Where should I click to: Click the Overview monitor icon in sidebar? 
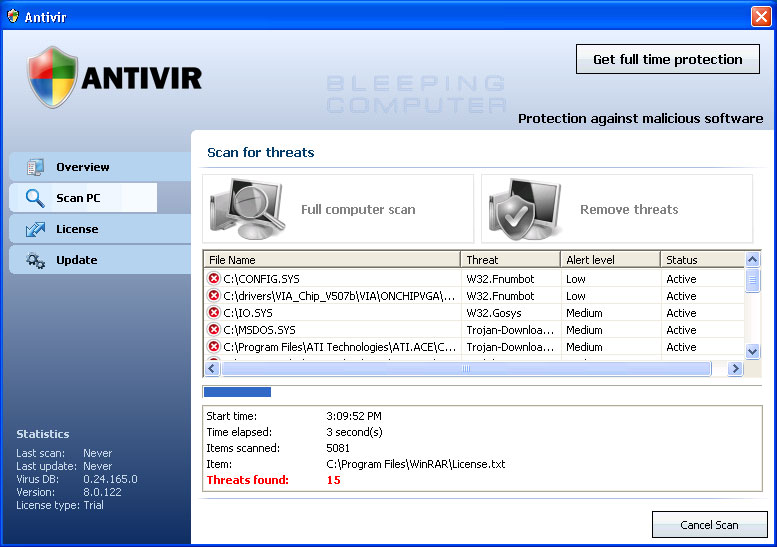[x=35, y=167]
